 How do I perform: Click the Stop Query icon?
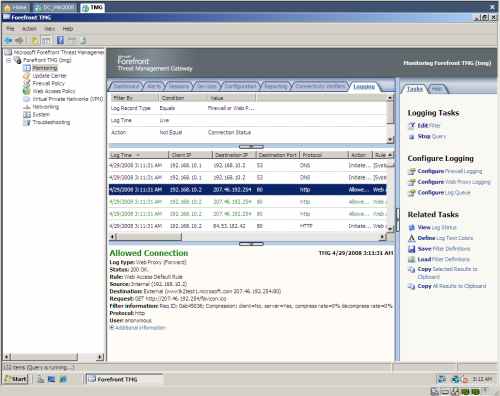(x=412, y=136)
